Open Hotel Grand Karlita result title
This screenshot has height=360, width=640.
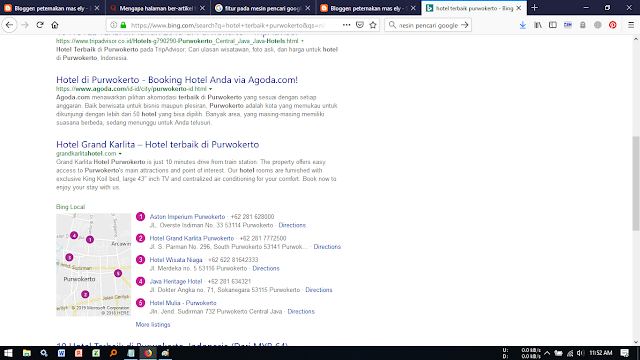(158, 144)
